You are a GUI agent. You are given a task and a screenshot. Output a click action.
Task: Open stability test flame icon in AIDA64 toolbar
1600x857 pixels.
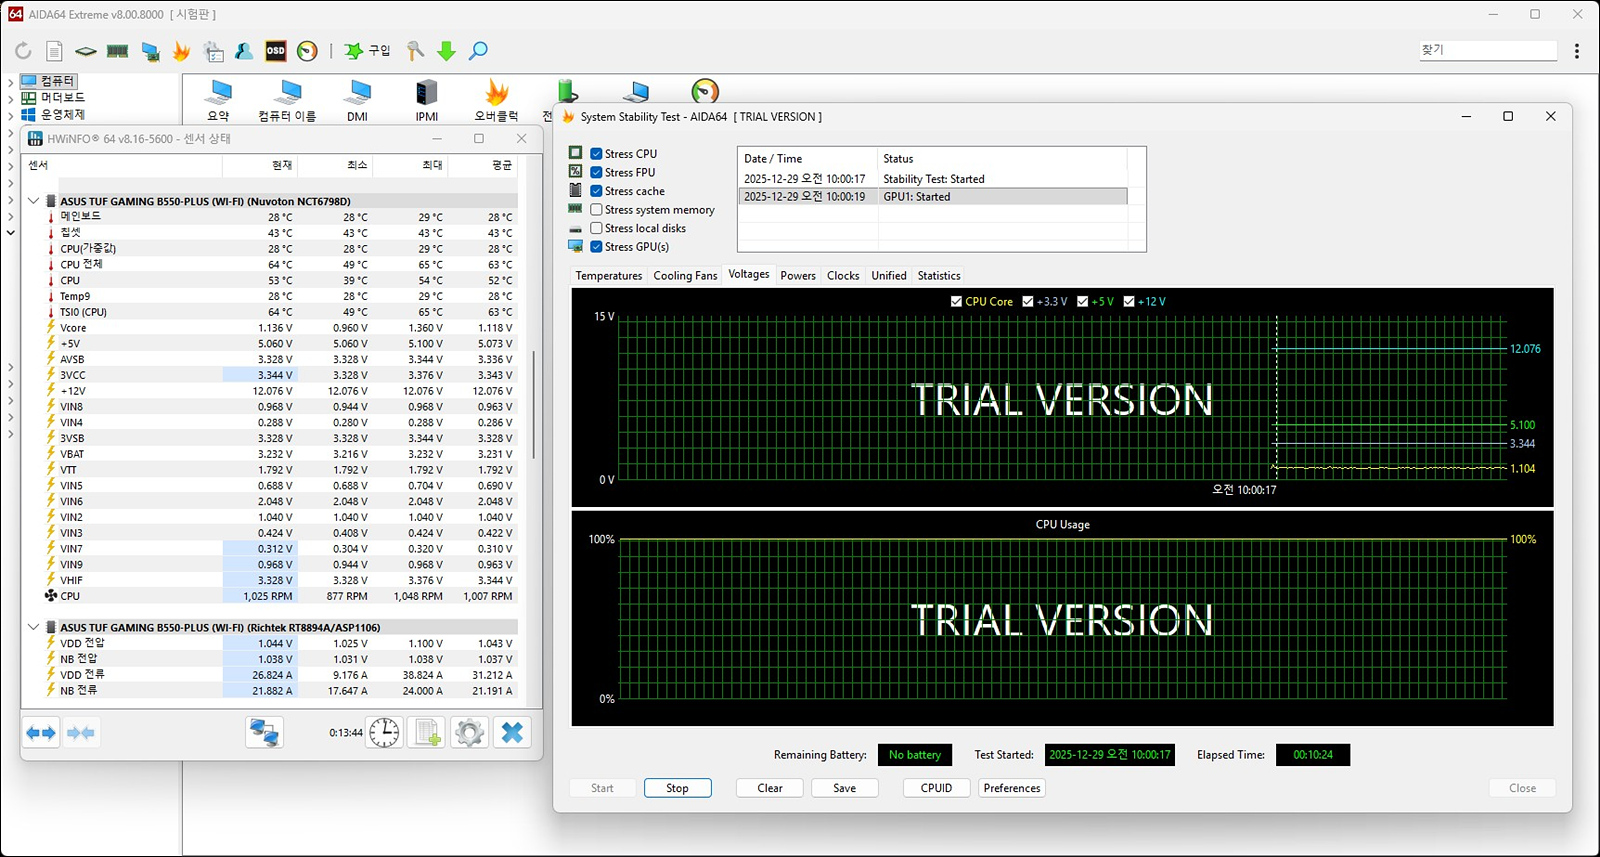click(x=181, y=50)
